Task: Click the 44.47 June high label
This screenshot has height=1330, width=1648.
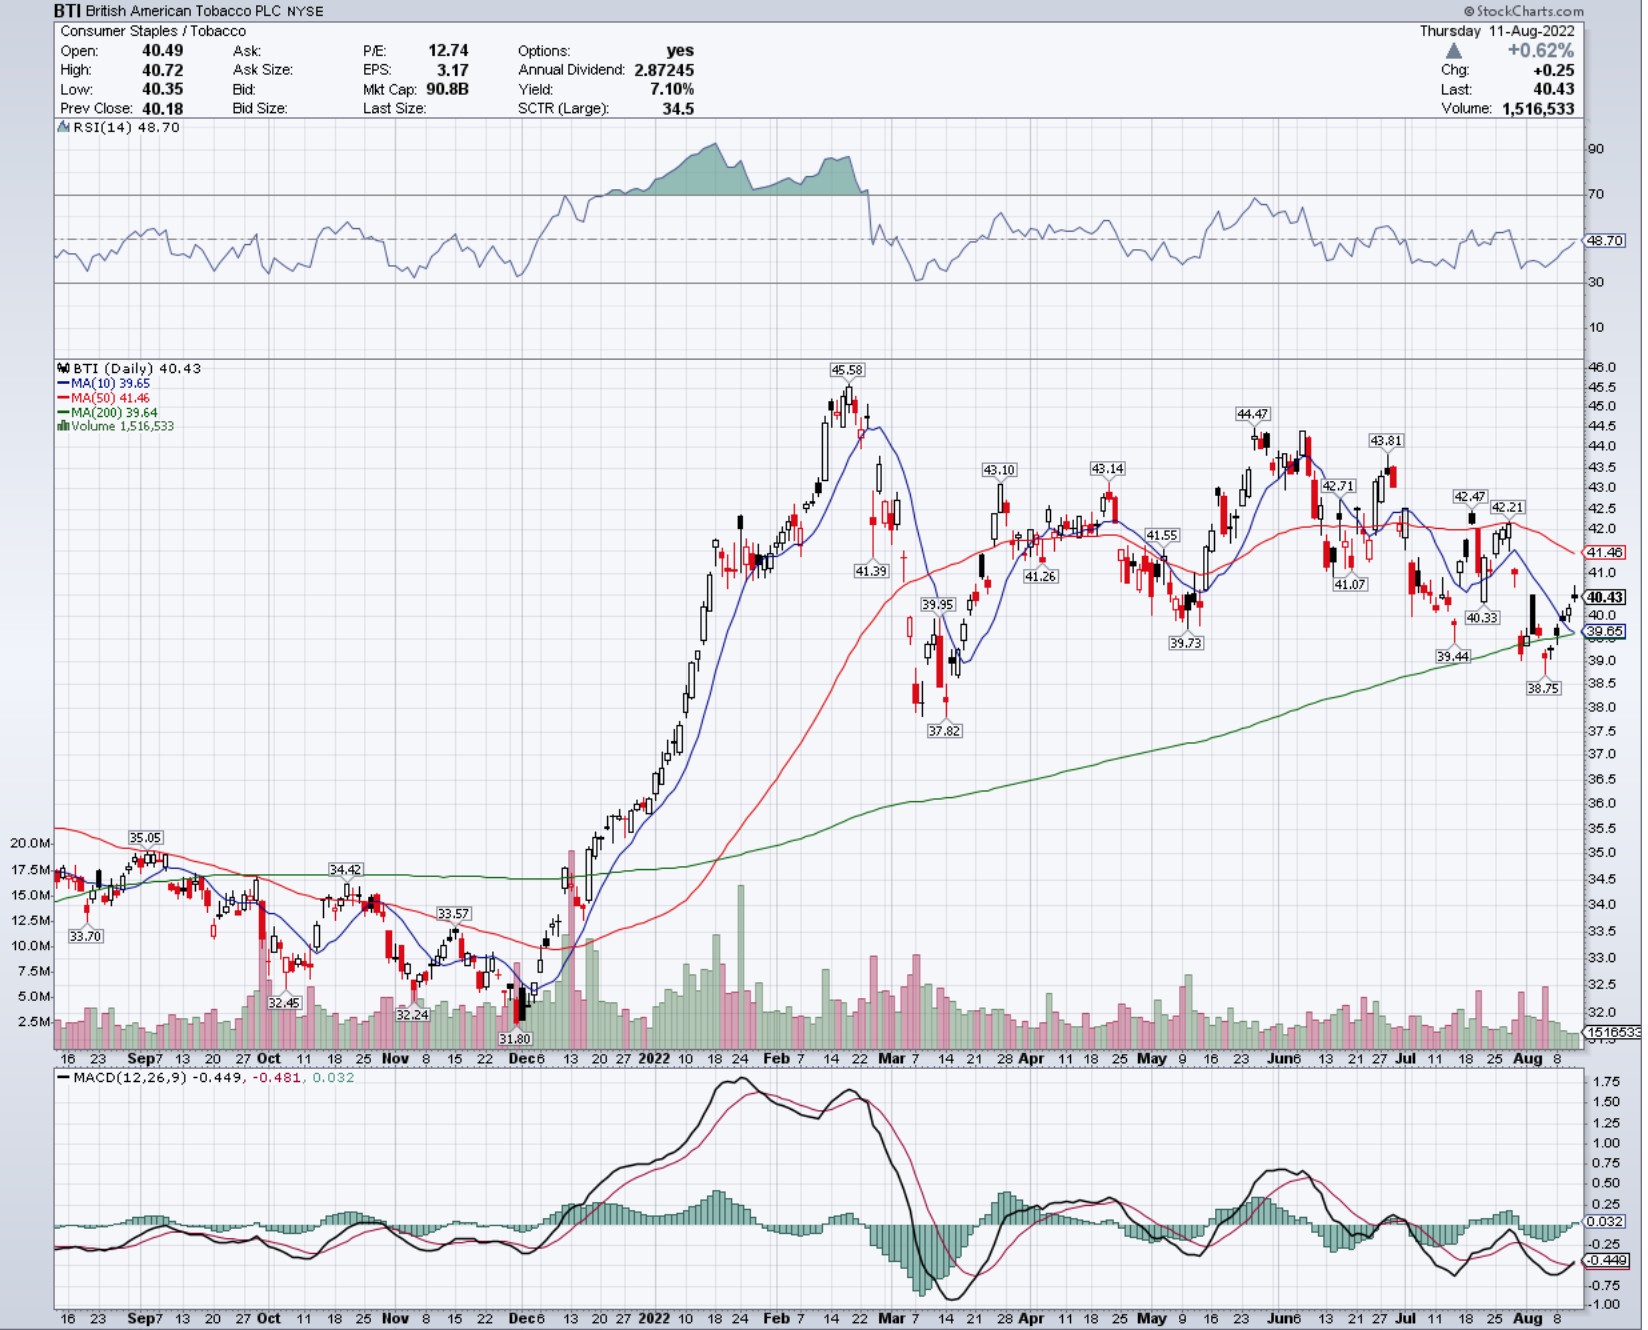Action: pyautogui.click(x=1252, y=414)
